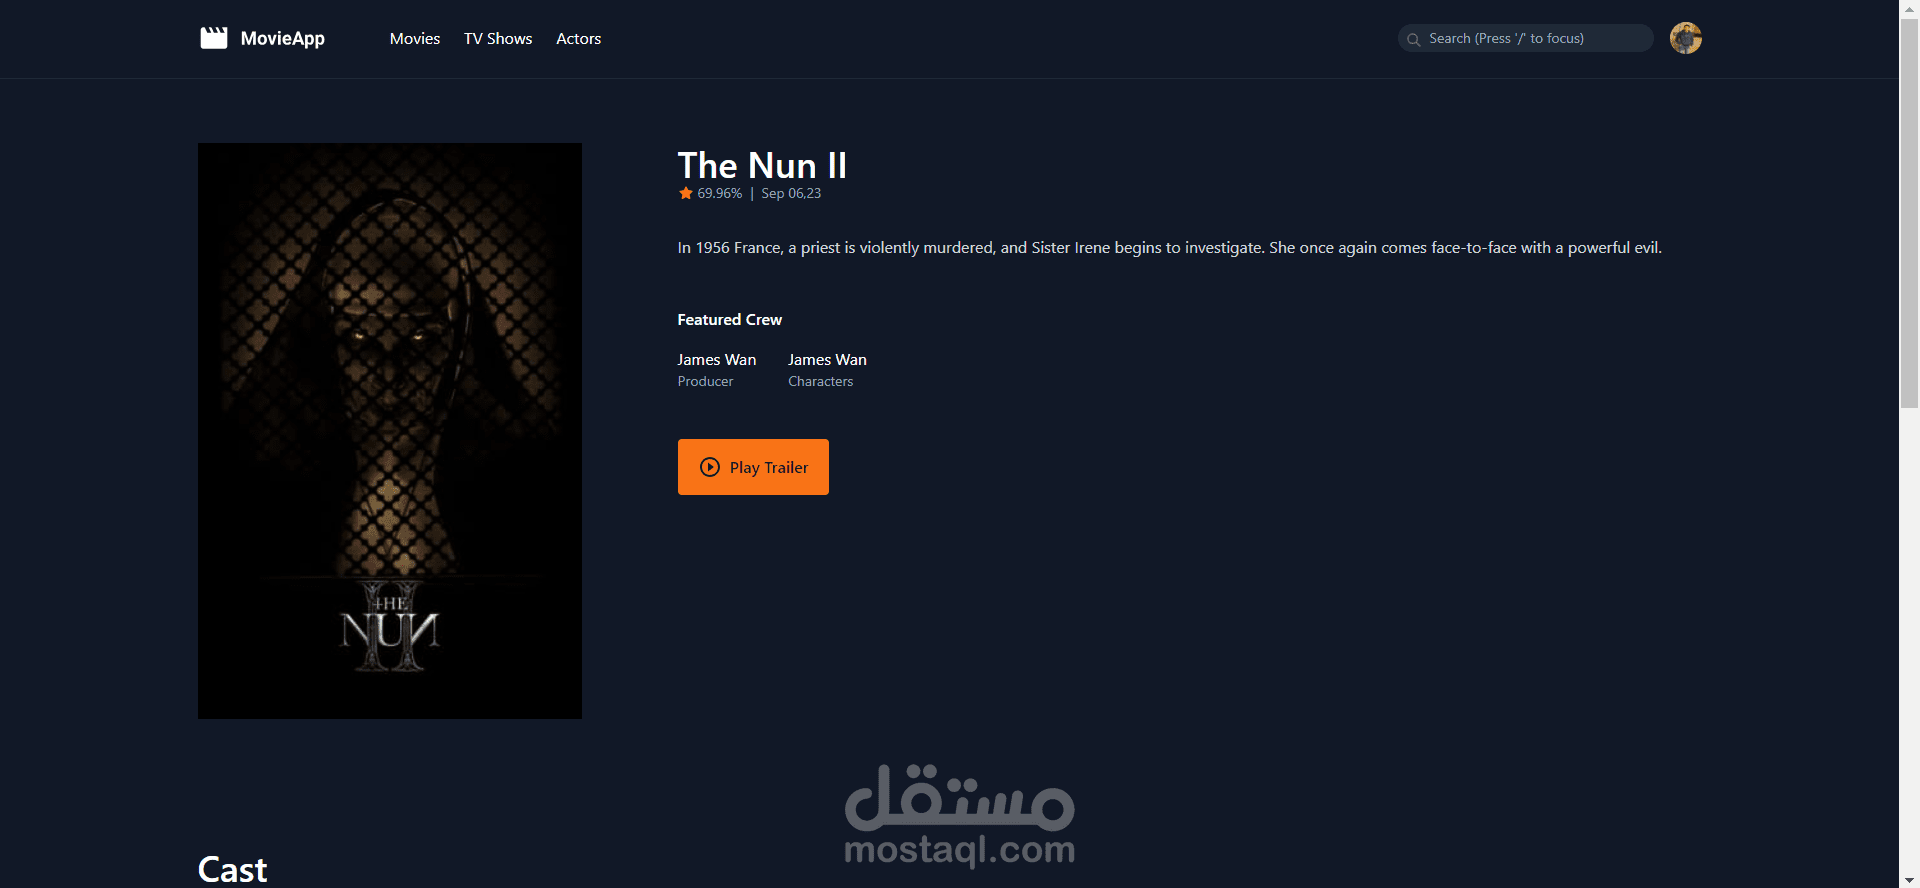Play the trailer for The Nun II
Viewport: 1920px width, 888px height.
753,467
